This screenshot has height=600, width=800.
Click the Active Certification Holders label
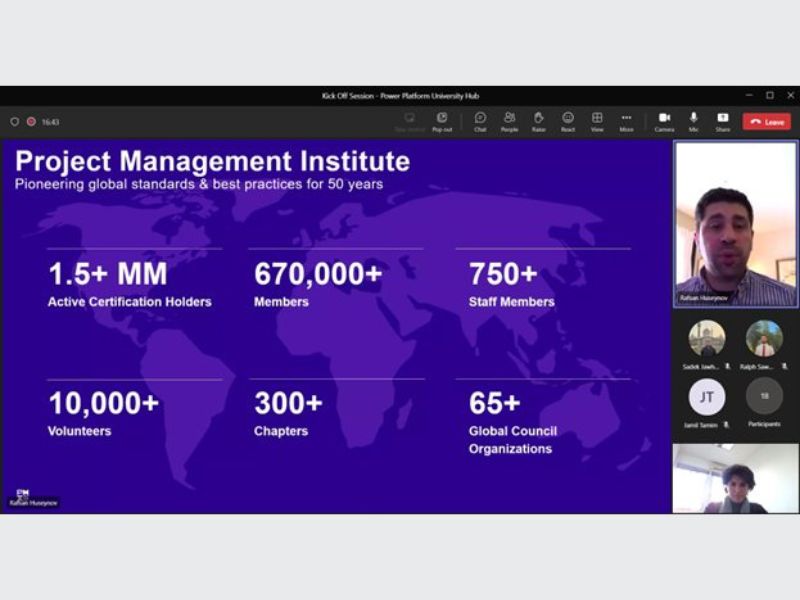point(130,302)
